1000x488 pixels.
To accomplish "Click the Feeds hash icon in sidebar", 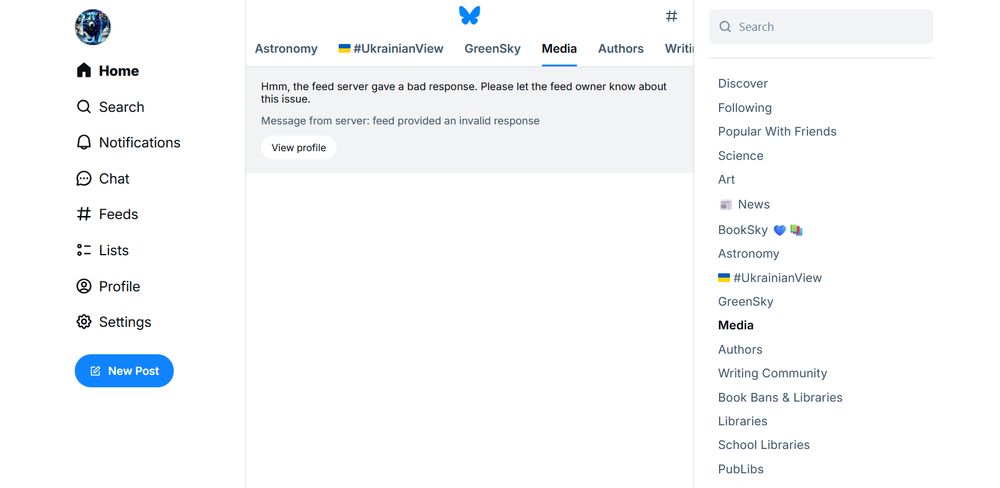I will pos(84,214).
